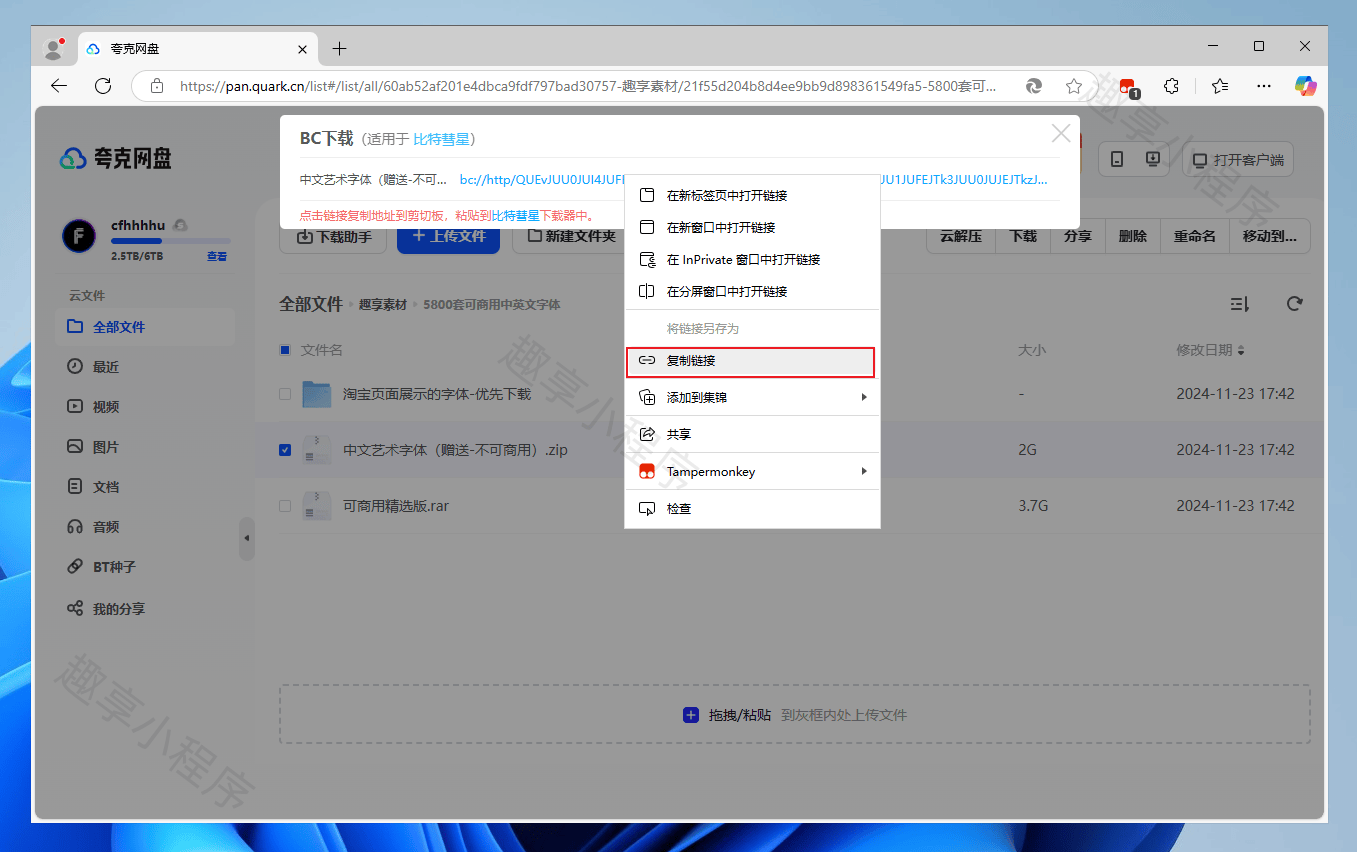Collapse the sidebar using the edge handle
This screenshot has height=852, width=1357.
point(247,539)
